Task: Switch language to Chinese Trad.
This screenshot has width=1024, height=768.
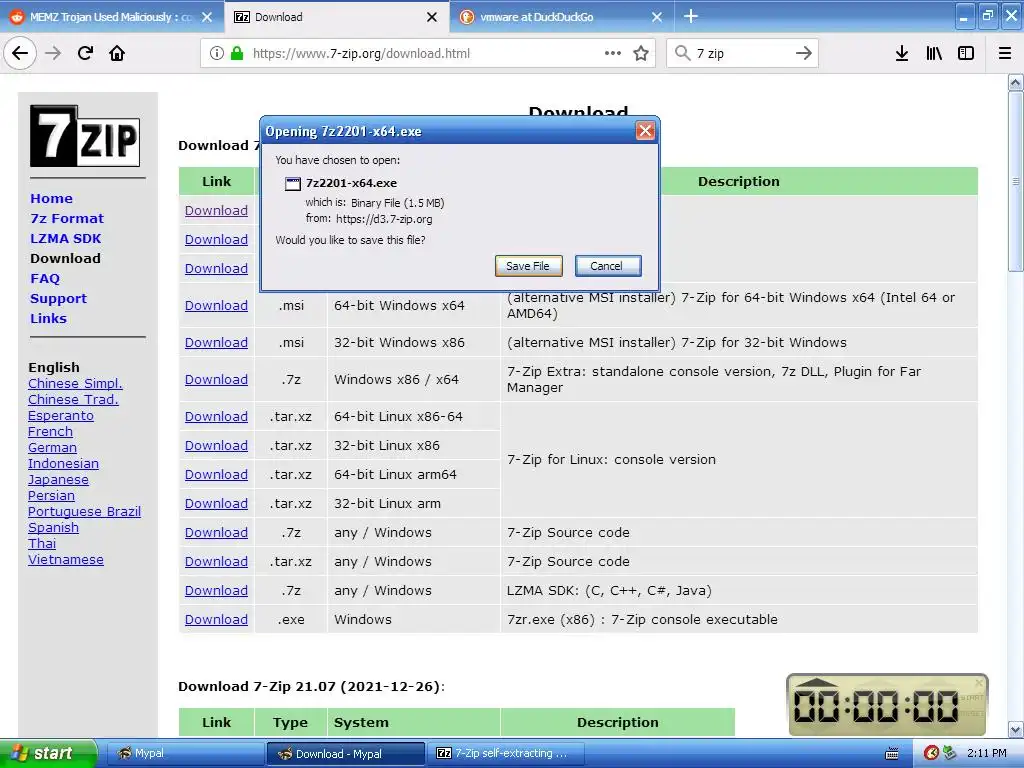Action: coord(73,399)
